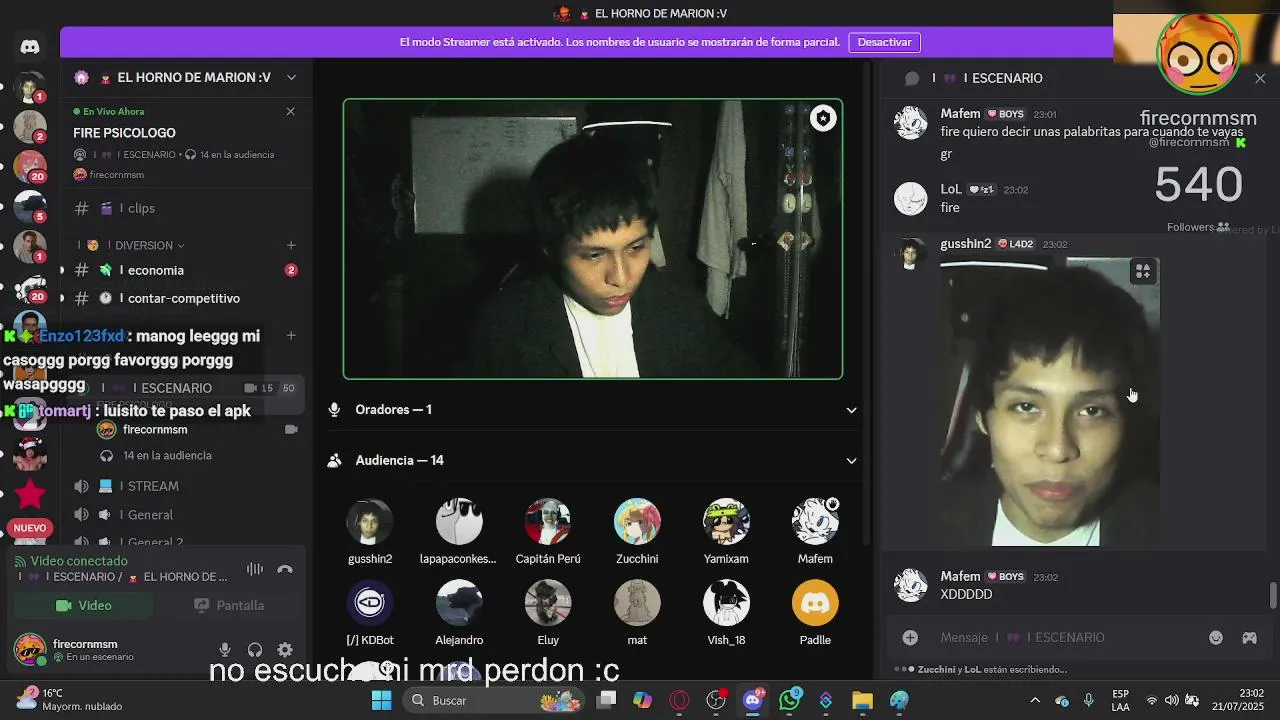Click firecornmsm user panel avatar

click(x=30, y=650)
